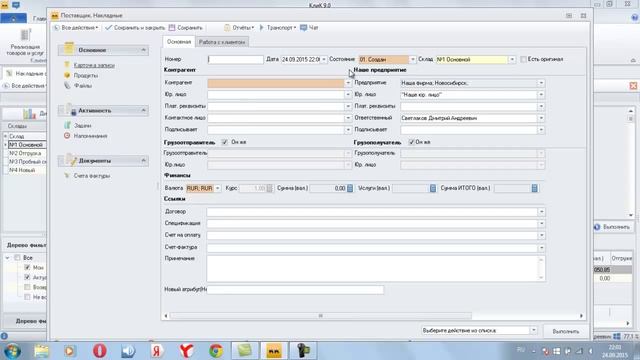This screenshot has width=640, height=360.
Task: Open the "Отчёты" dropdown
Action: pos(239,28)
